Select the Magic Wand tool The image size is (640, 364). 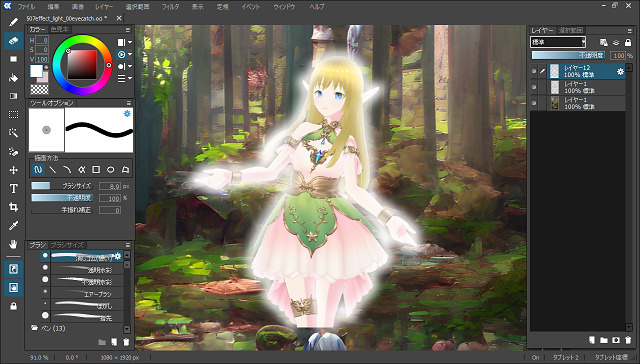pyautogui.click(x=13, y=133)
